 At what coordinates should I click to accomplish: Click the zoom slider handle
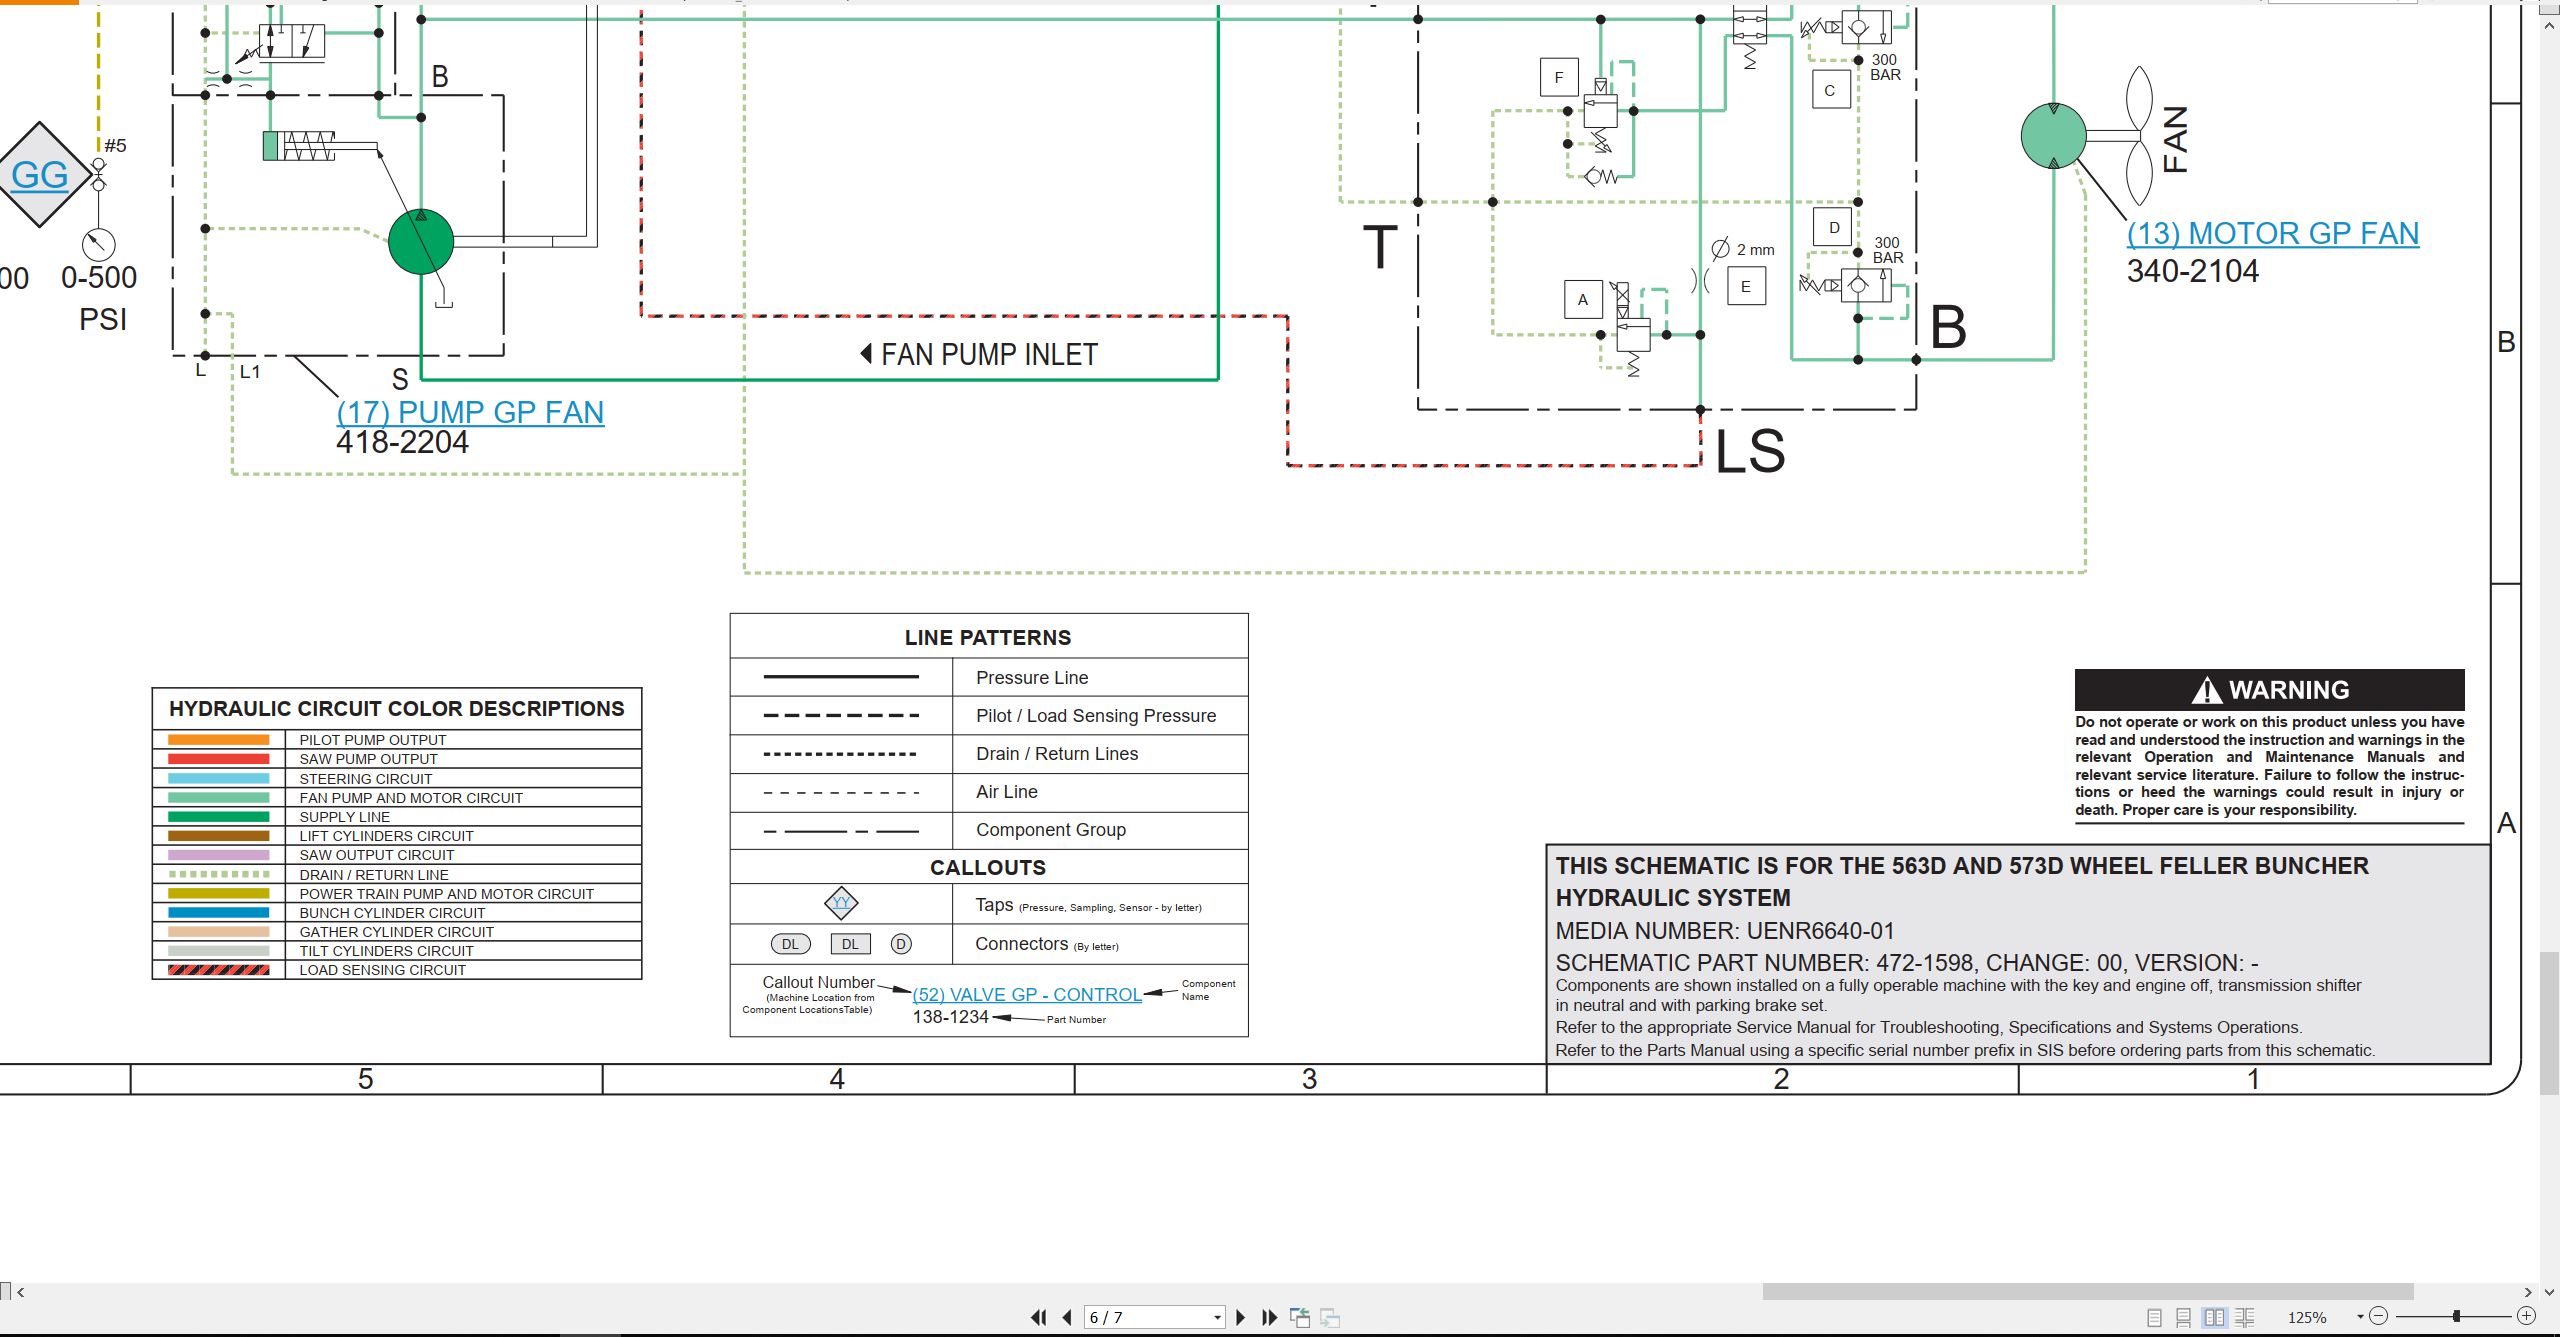(x=2456, y=1316)
